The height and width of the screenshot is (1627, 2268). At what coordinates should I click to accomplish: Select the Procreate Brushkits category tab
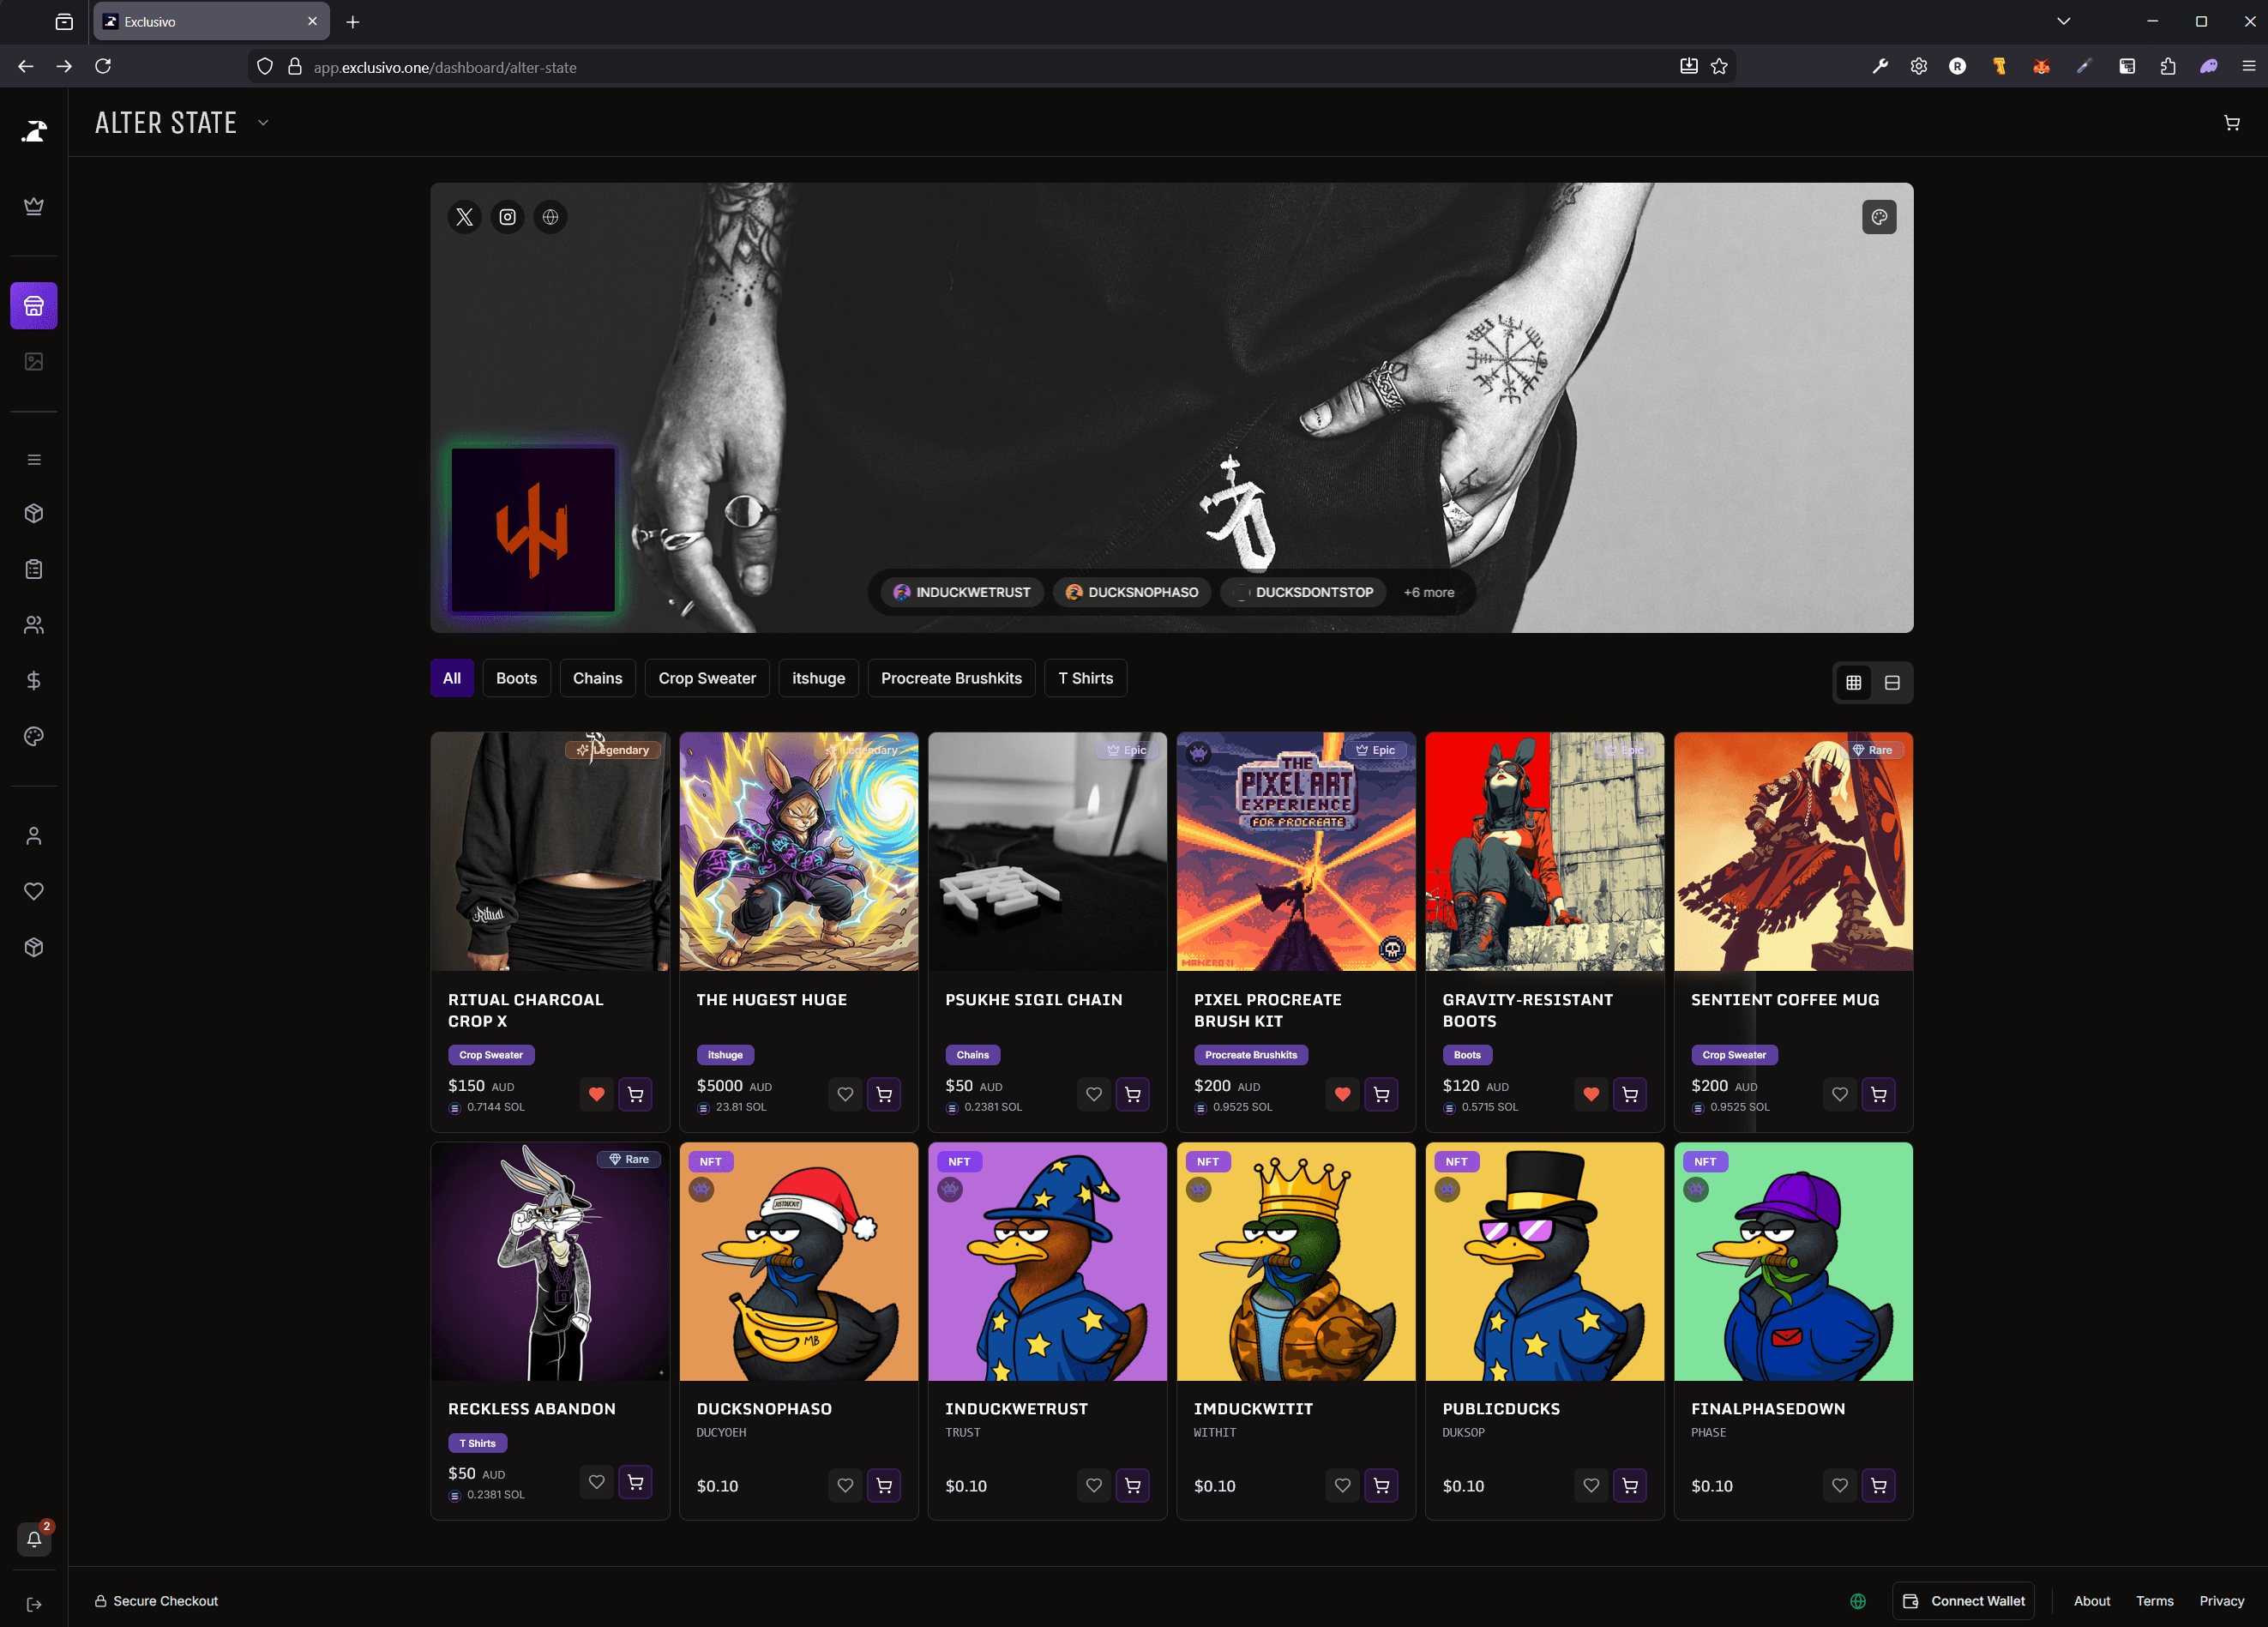[950, 678]
